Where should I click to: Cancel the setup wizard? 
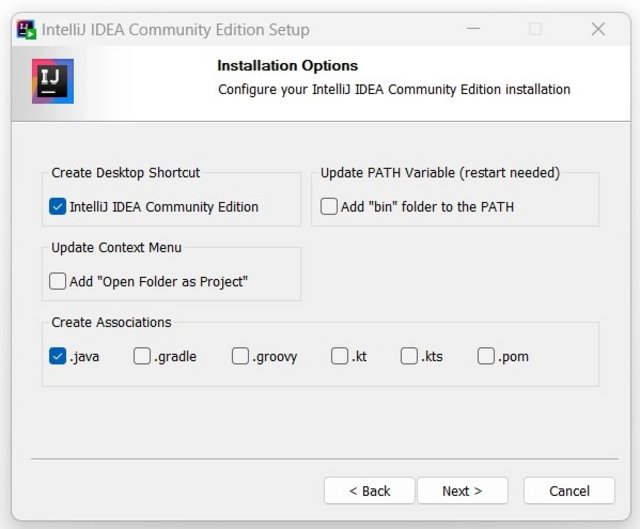(569, 491)
